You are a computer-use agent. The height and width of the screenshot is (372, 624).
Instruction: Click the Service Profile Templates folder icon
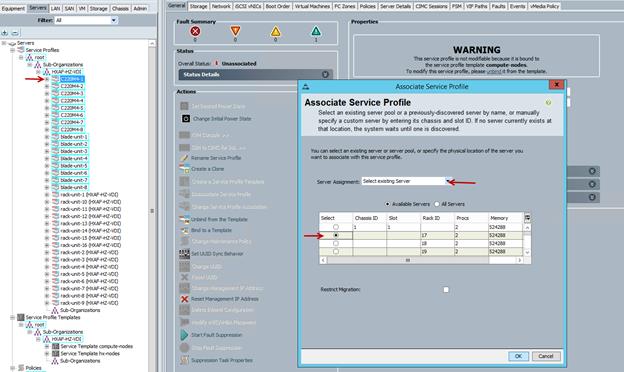tap(21, 317)
